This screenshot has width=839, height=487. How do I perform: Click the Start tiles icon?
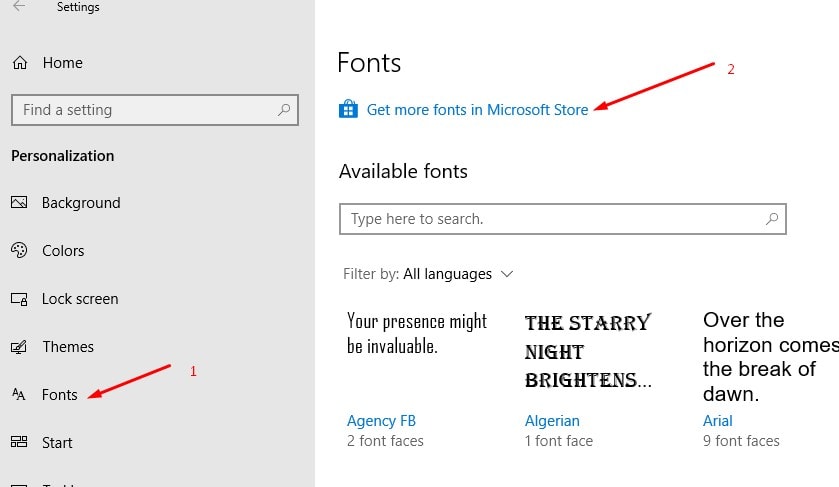[19, 442]
